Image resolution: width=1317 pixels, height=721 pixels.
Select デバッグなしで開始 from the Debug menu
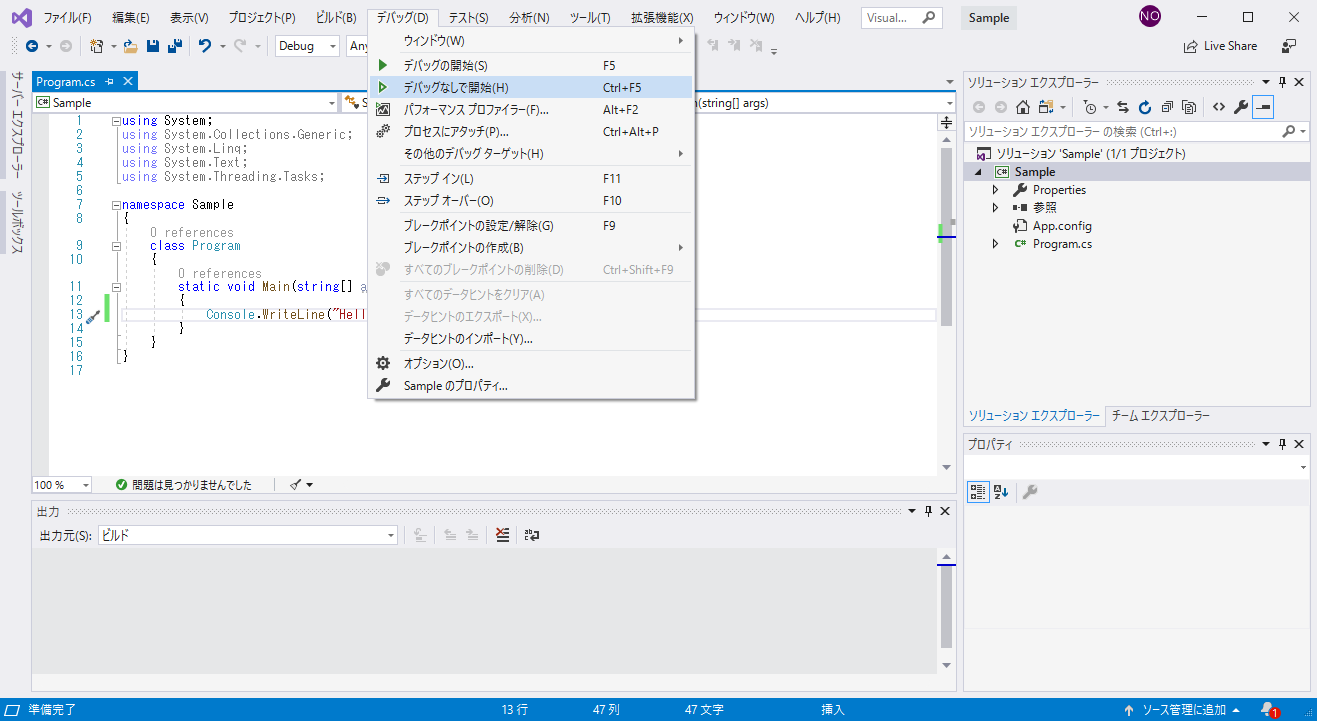456,88
